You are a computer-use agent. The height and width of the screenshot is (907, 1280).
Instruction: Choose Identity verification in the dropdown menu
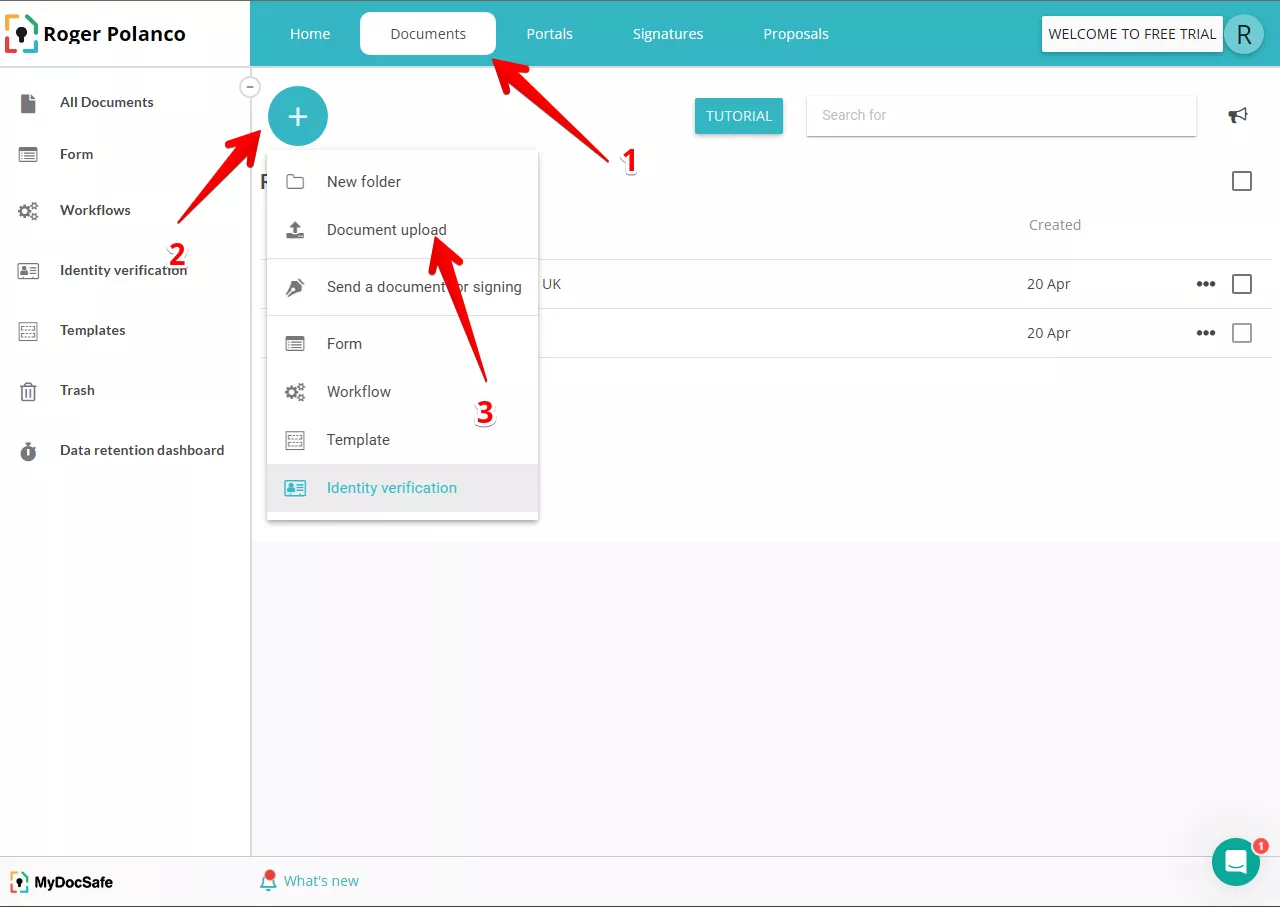[391, 488]
